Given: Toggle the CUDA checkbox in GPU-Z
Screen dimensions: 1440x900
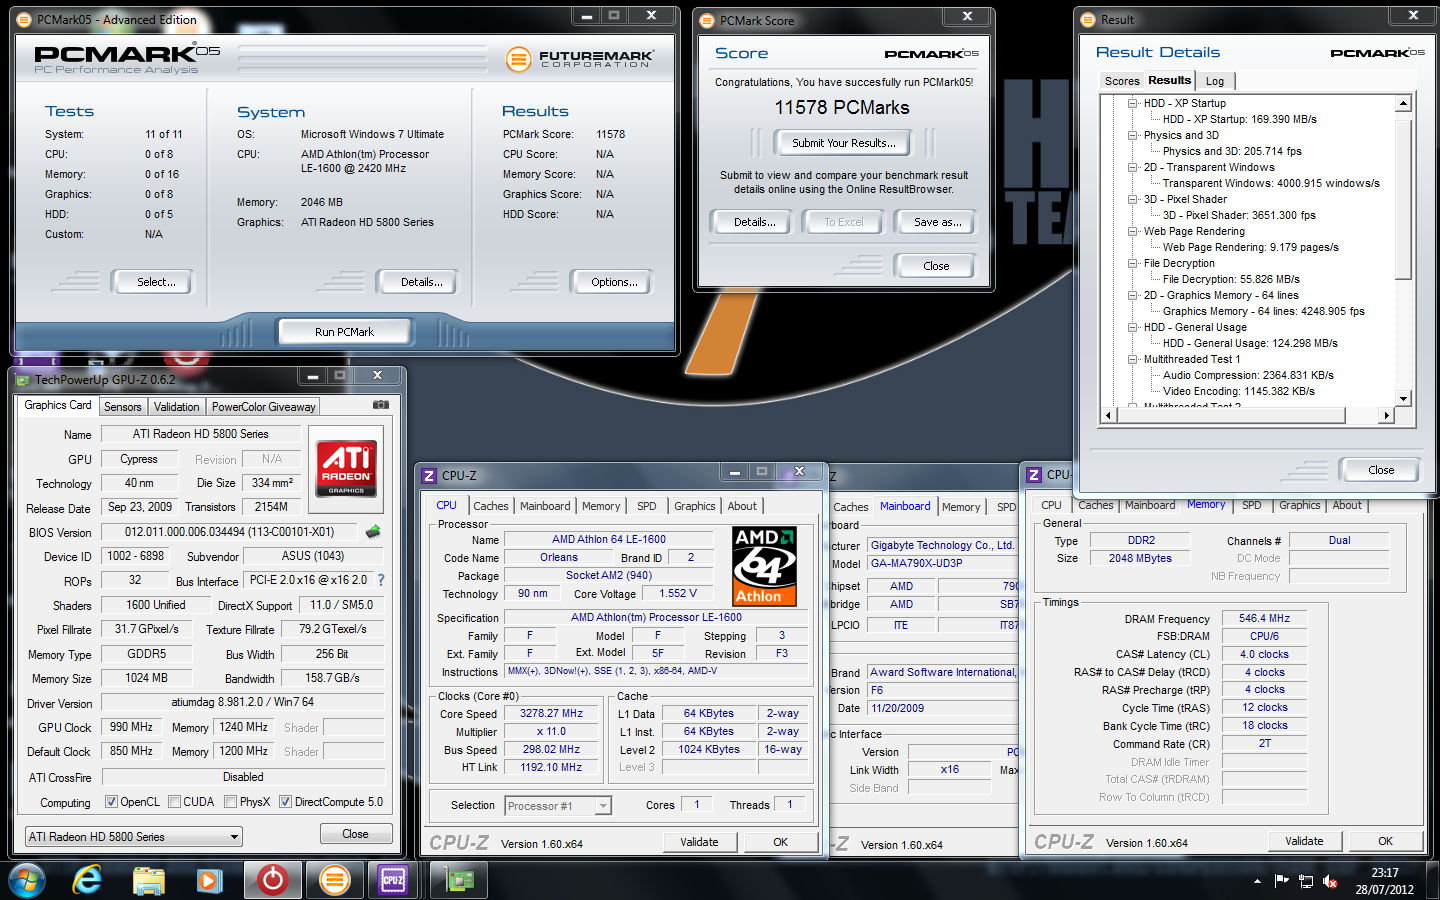Looking at the screenshot, I should (175, 802).
